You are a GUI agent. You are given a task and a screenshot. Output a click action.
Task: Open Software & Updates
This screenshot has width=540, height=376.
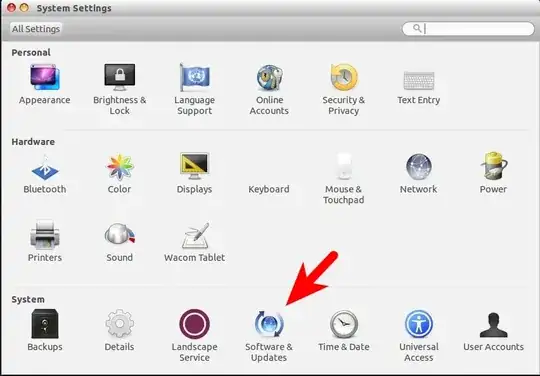point(269,336)
